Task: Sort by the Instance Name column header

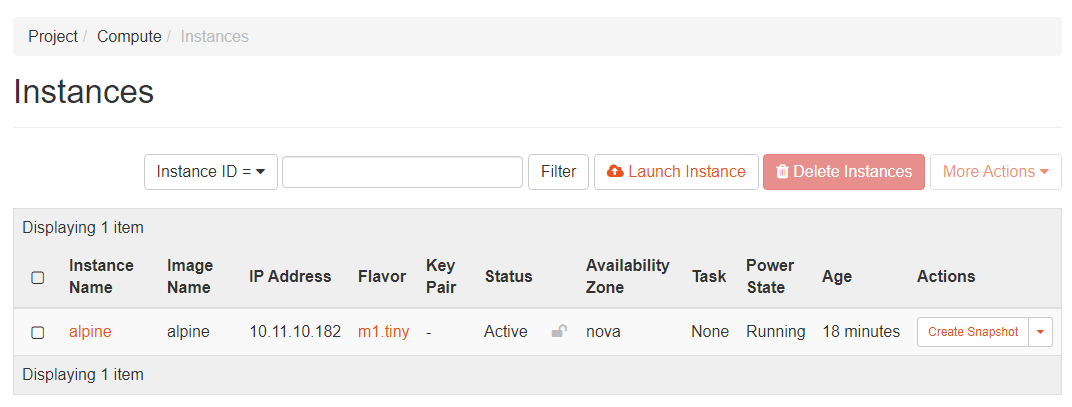Action: pos(101,276)
